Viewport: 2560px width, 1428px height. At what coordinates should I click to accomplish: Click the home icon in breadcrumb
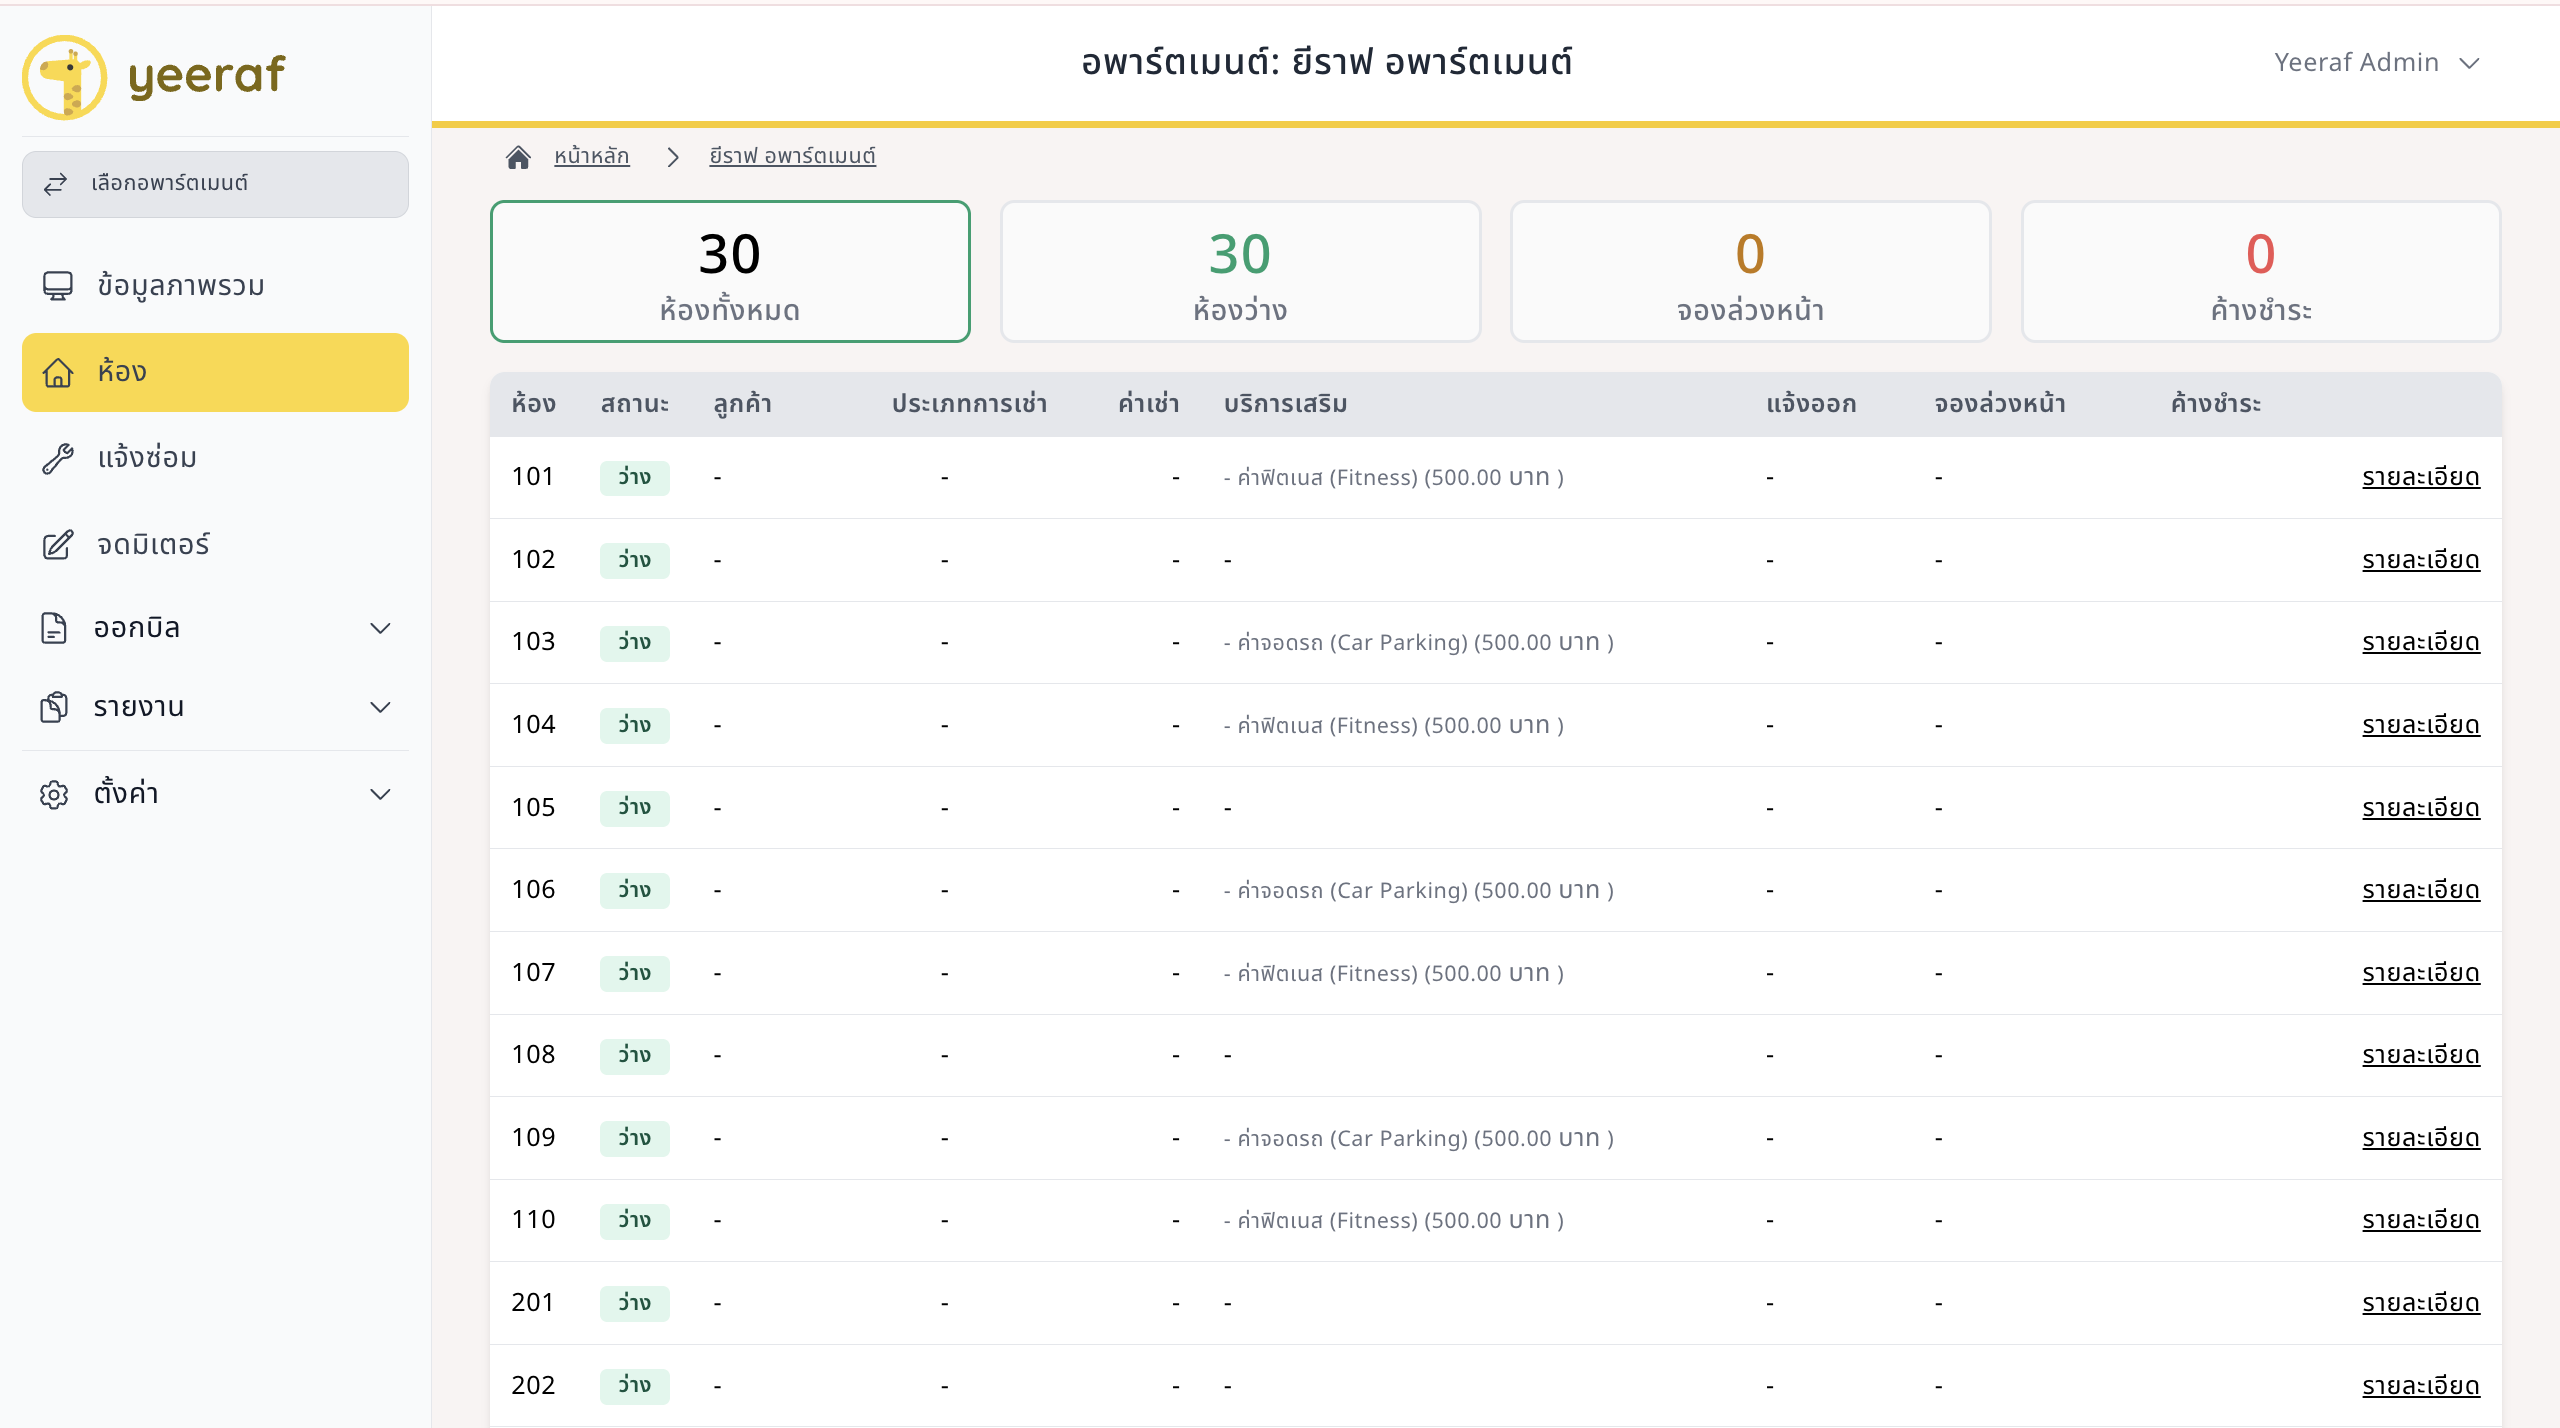point(518,157)
